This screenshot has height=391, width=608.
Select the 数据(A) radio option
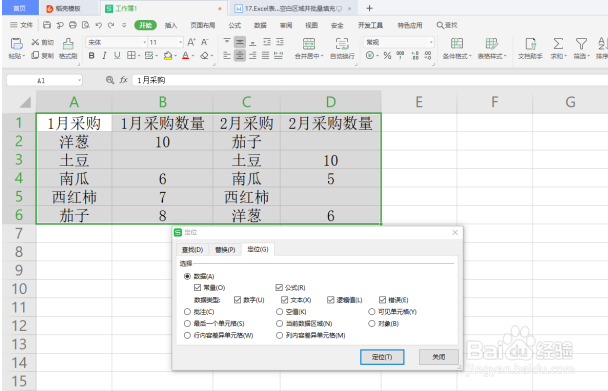coord(187,276)
